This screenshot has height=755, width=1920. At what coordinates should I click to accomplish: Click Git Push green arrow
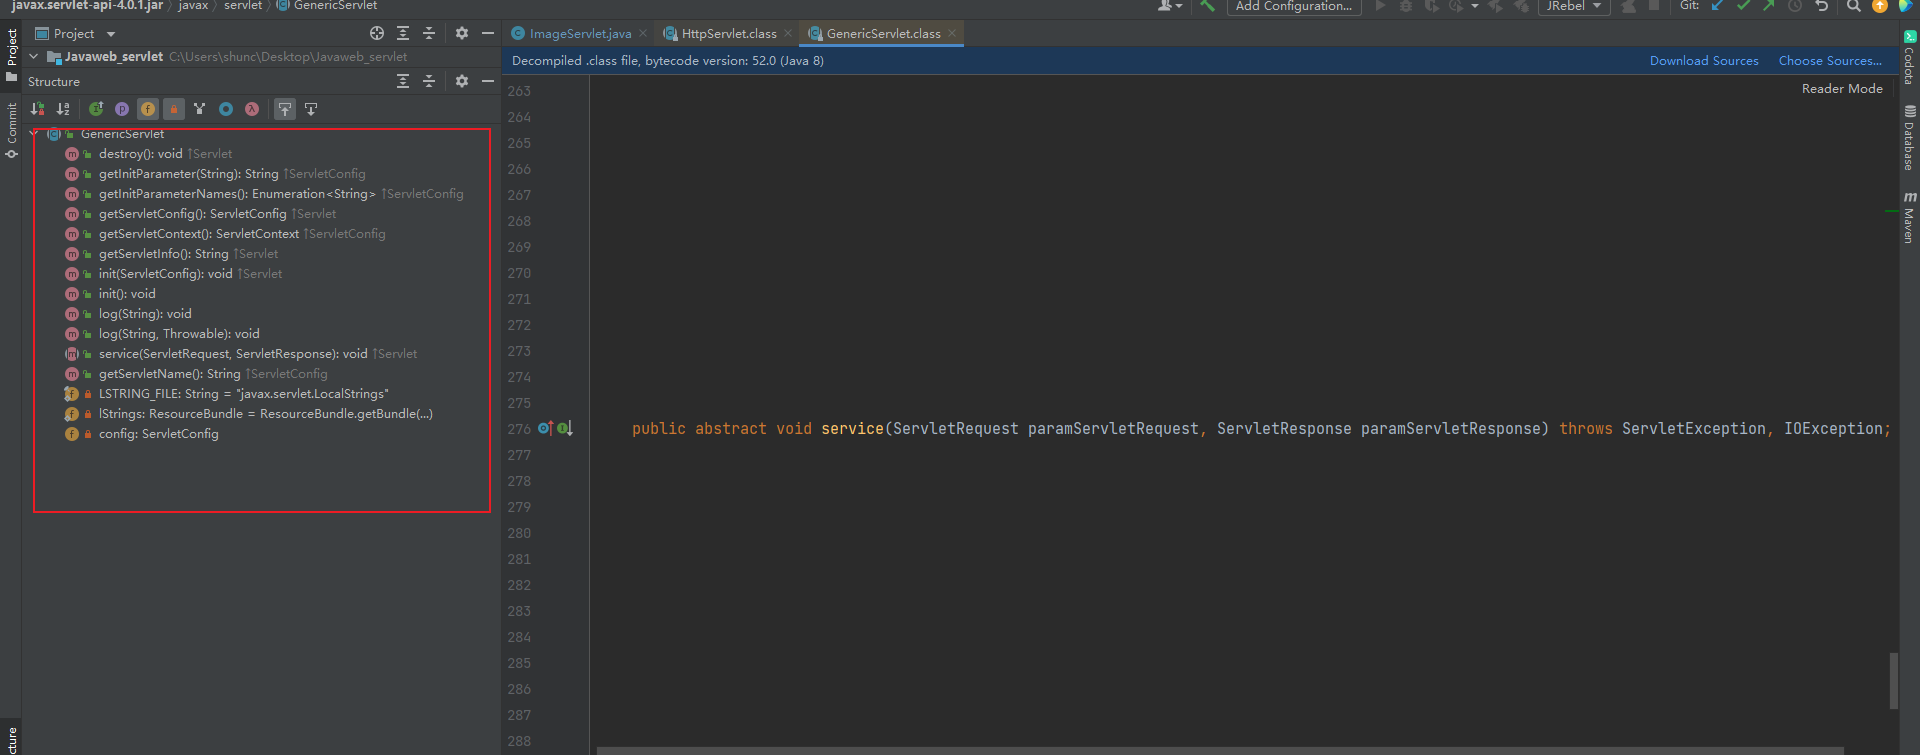pyautogui.click(x=1769, y=6)
